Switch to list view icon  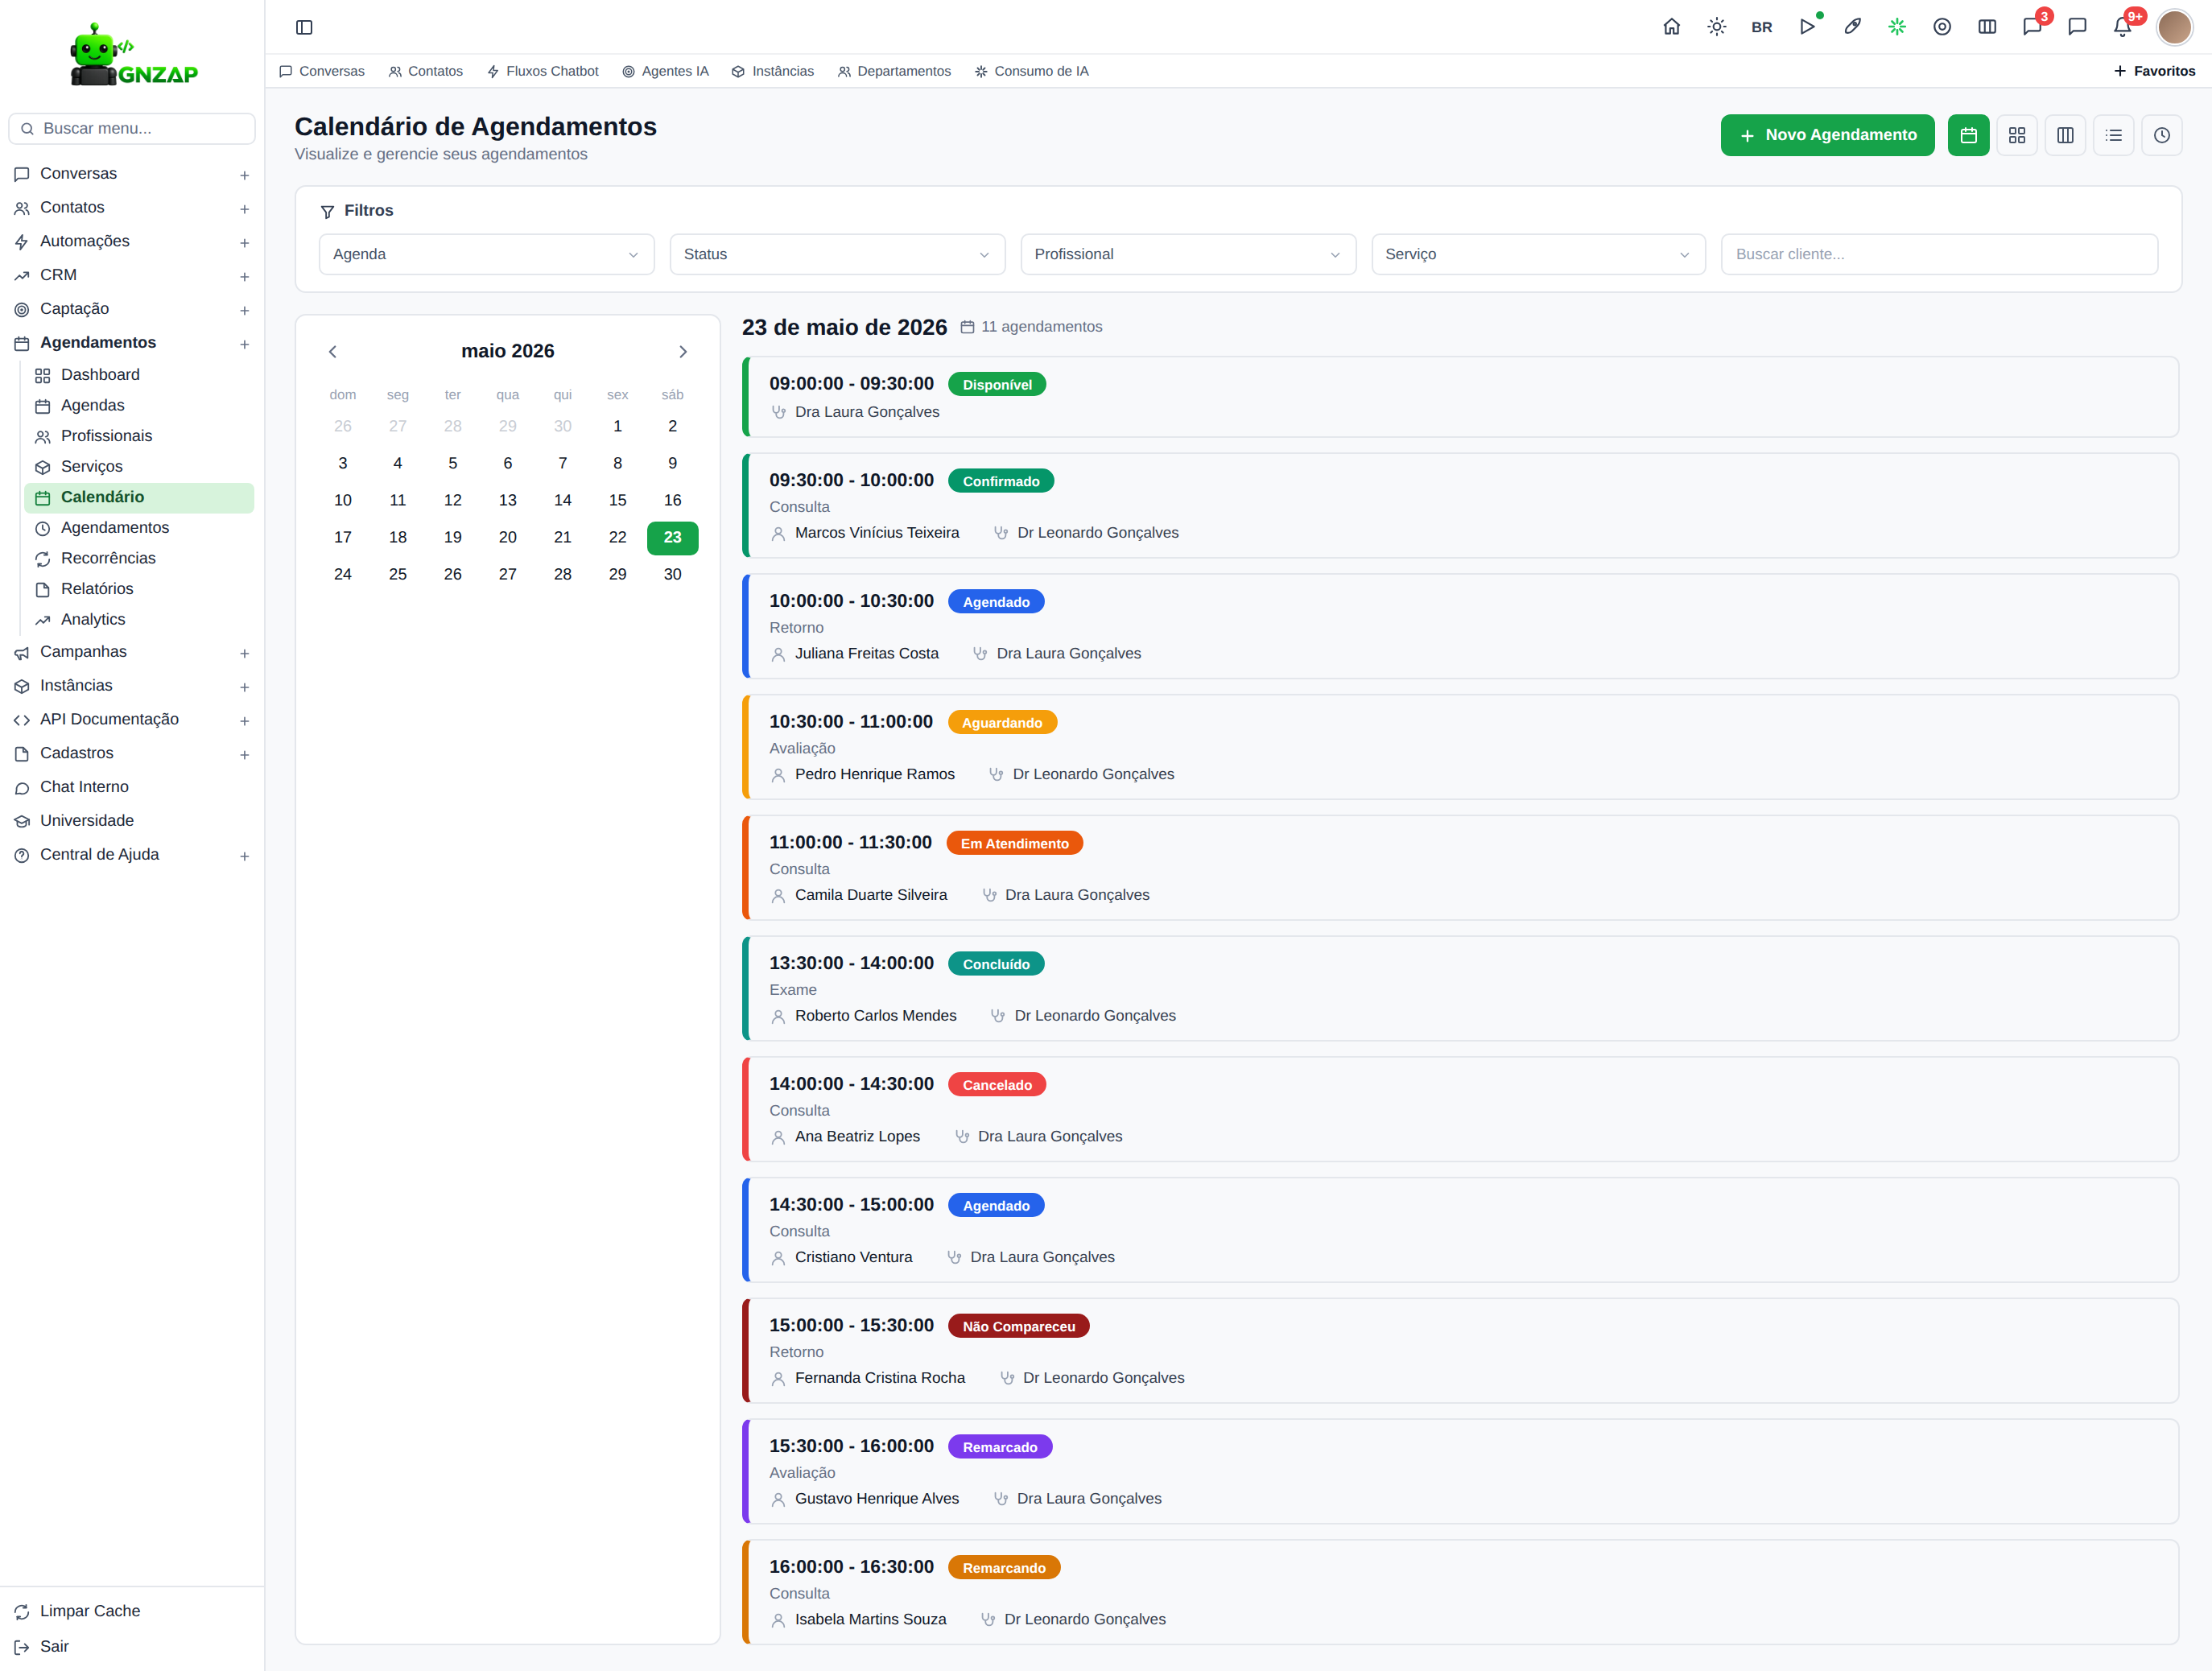2113,135
